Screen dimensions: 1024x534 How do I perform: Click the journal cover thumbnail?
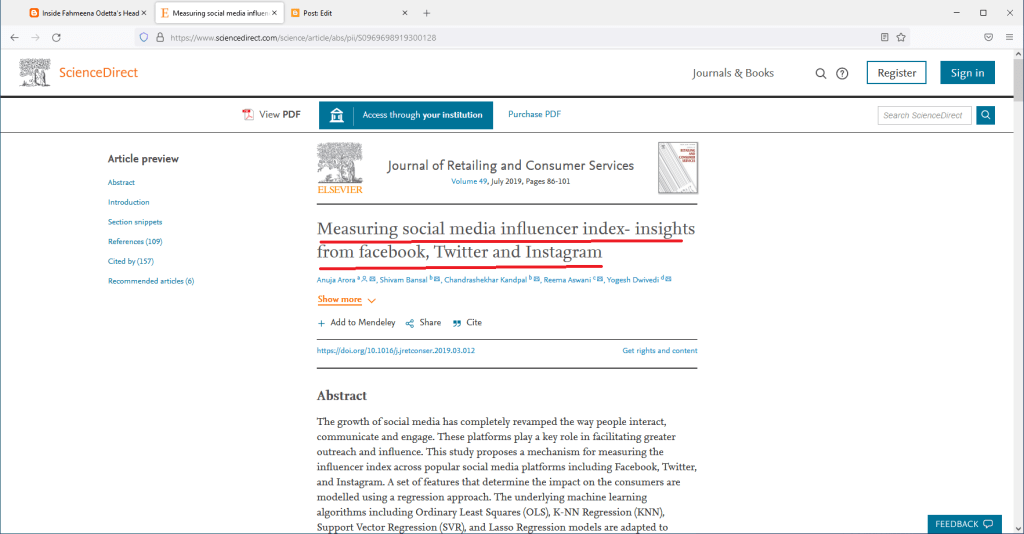click(677, 167)
